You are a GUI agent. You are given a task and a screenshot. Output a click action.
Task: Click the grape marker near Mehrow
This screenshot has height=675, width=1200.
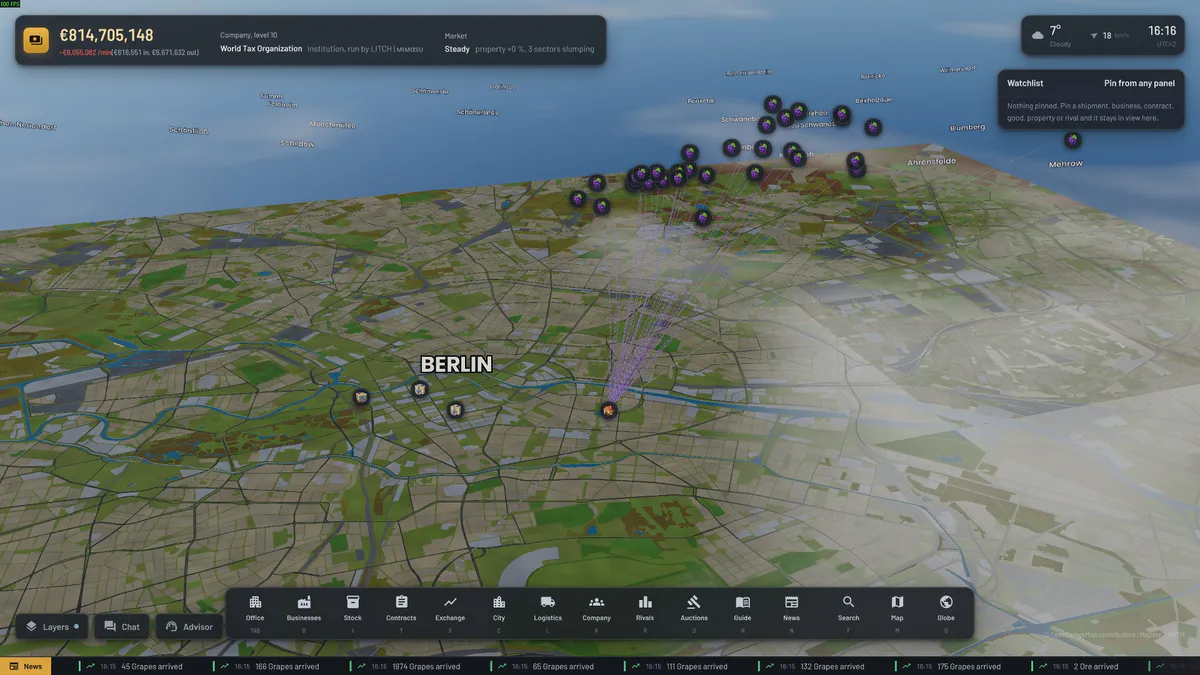tap(1073, 140)
